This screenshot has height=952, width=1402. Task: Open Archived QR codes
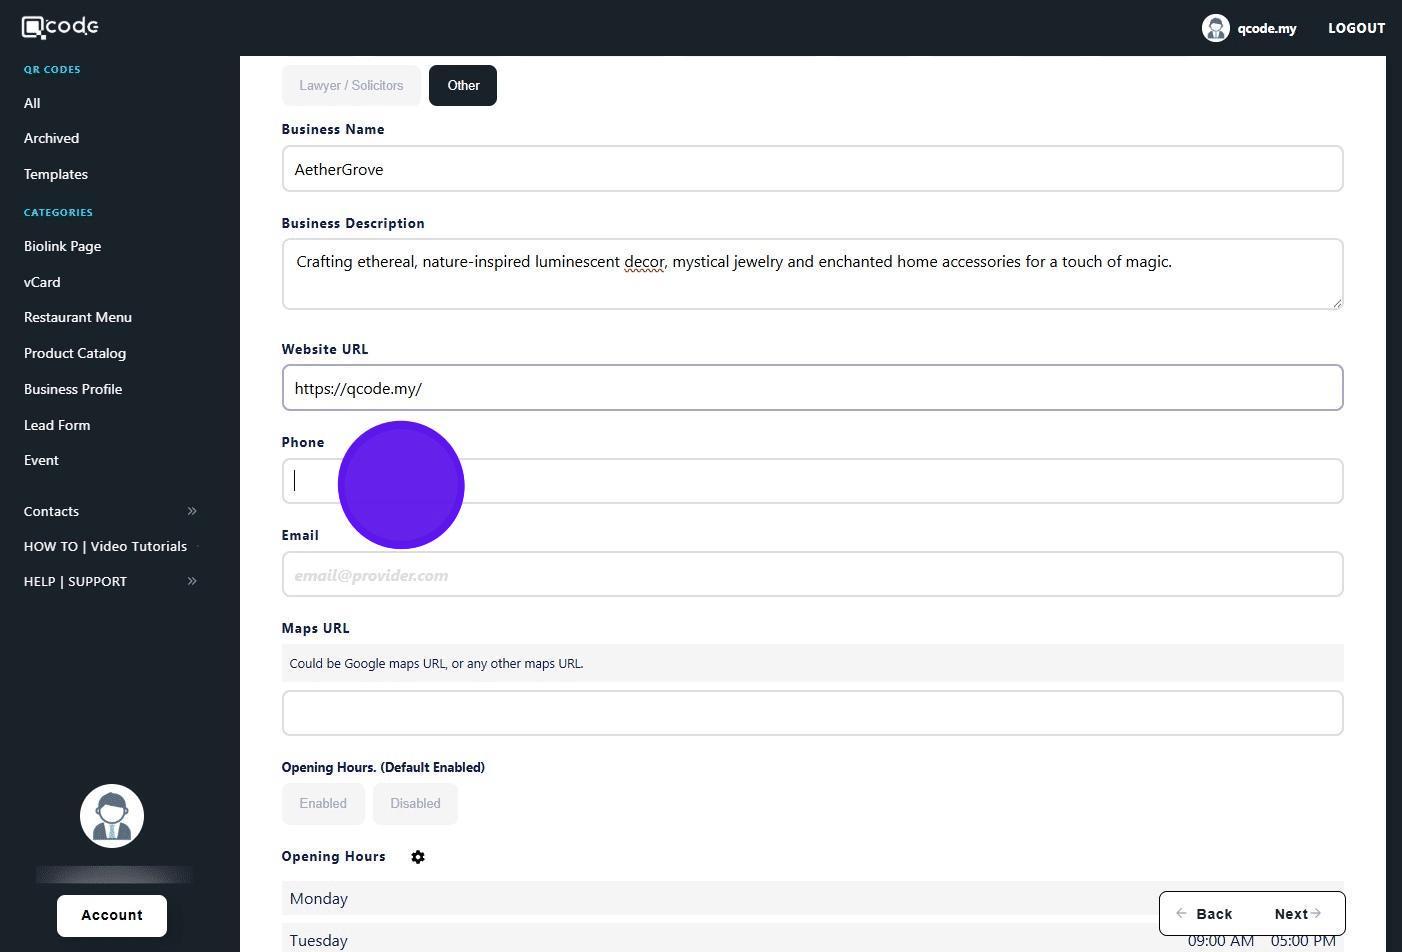pyautogui.click(x=51, y=138)
